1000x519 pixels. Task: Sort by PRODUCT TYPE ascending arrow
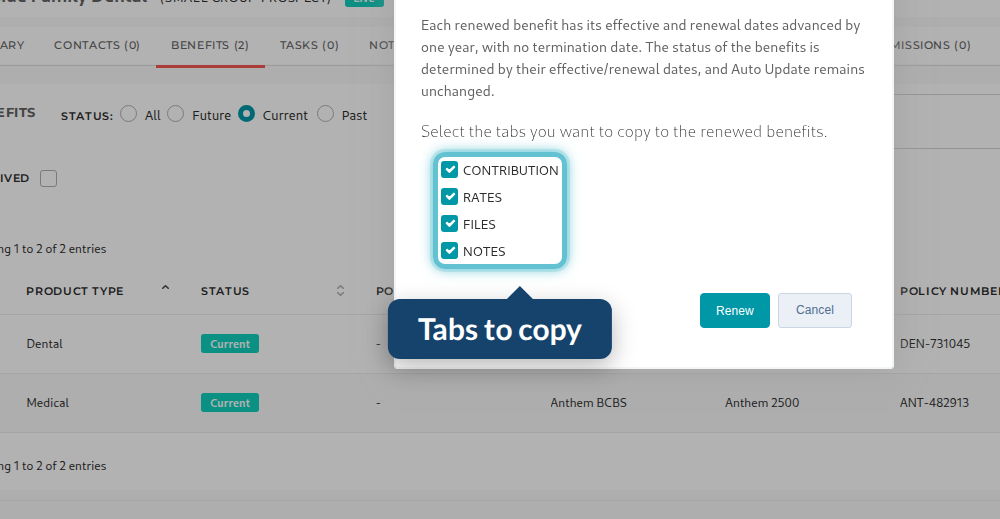pos(165,288)
